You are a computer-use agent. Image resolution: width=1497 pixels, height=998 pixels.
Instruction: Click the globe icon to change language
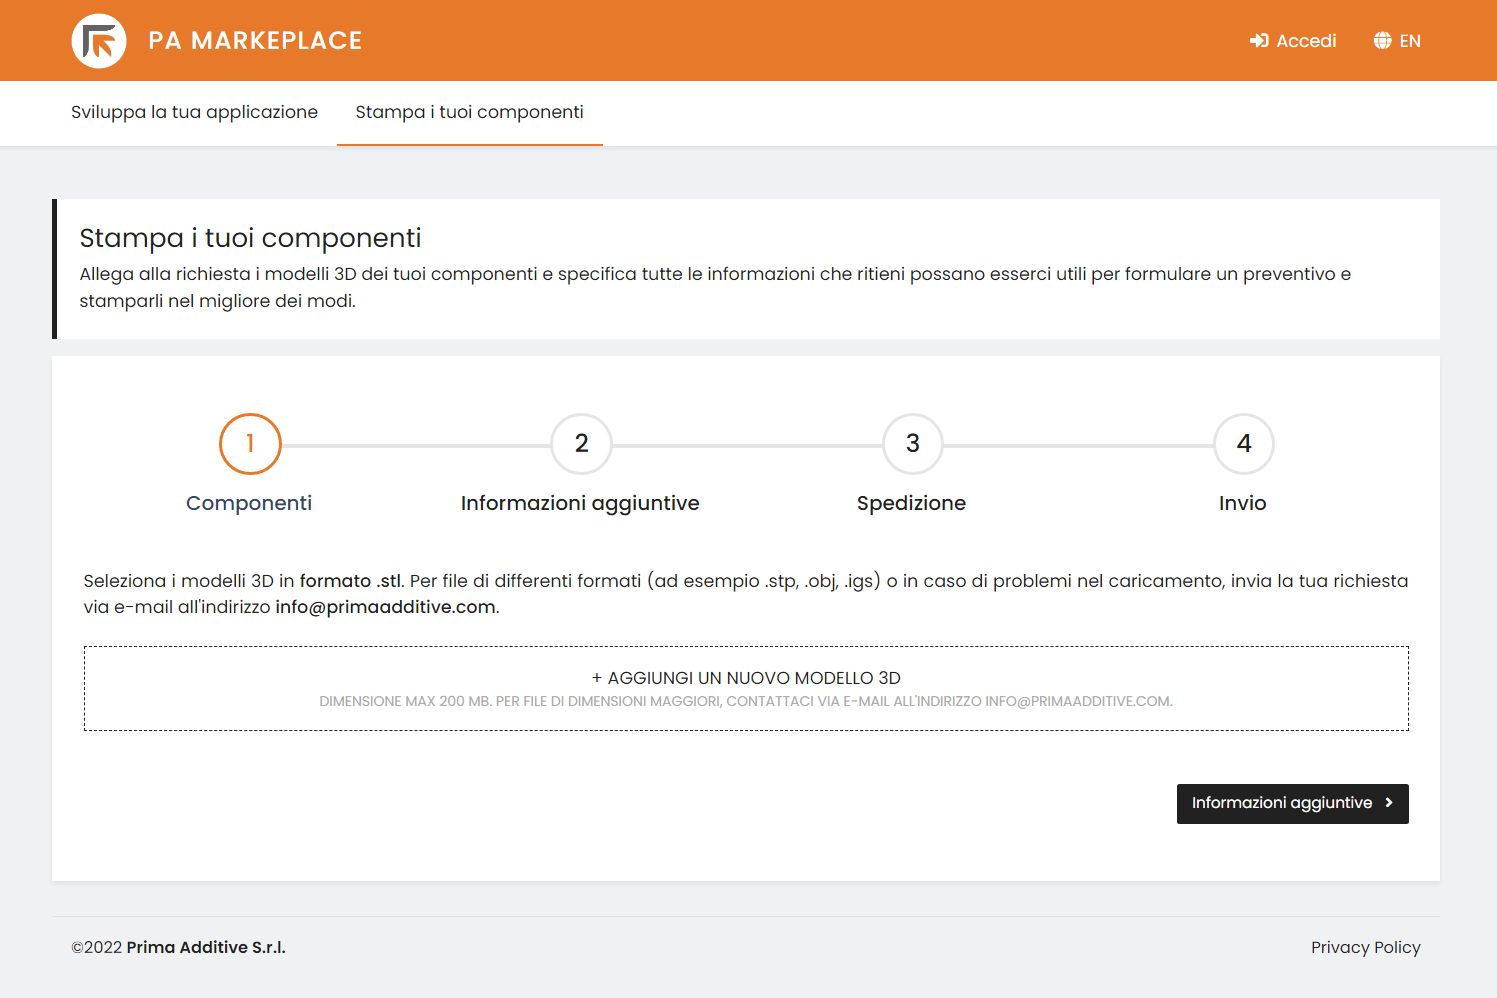click(1383, 40)
